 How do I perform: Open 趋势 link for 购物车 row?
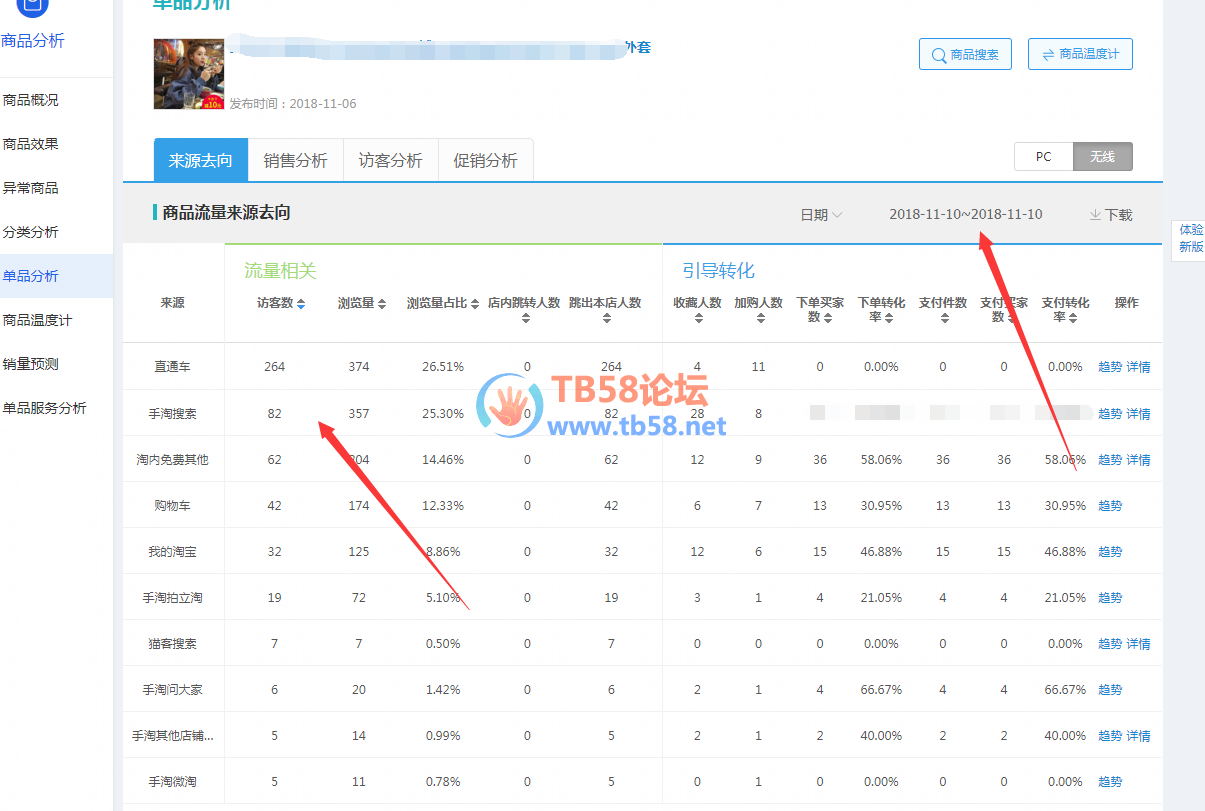[1110, 506]
